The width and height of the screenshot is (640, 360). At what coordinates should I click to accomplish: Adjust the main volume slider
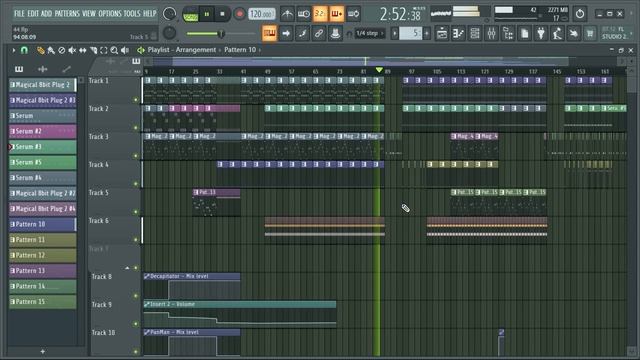pos(220,33)
